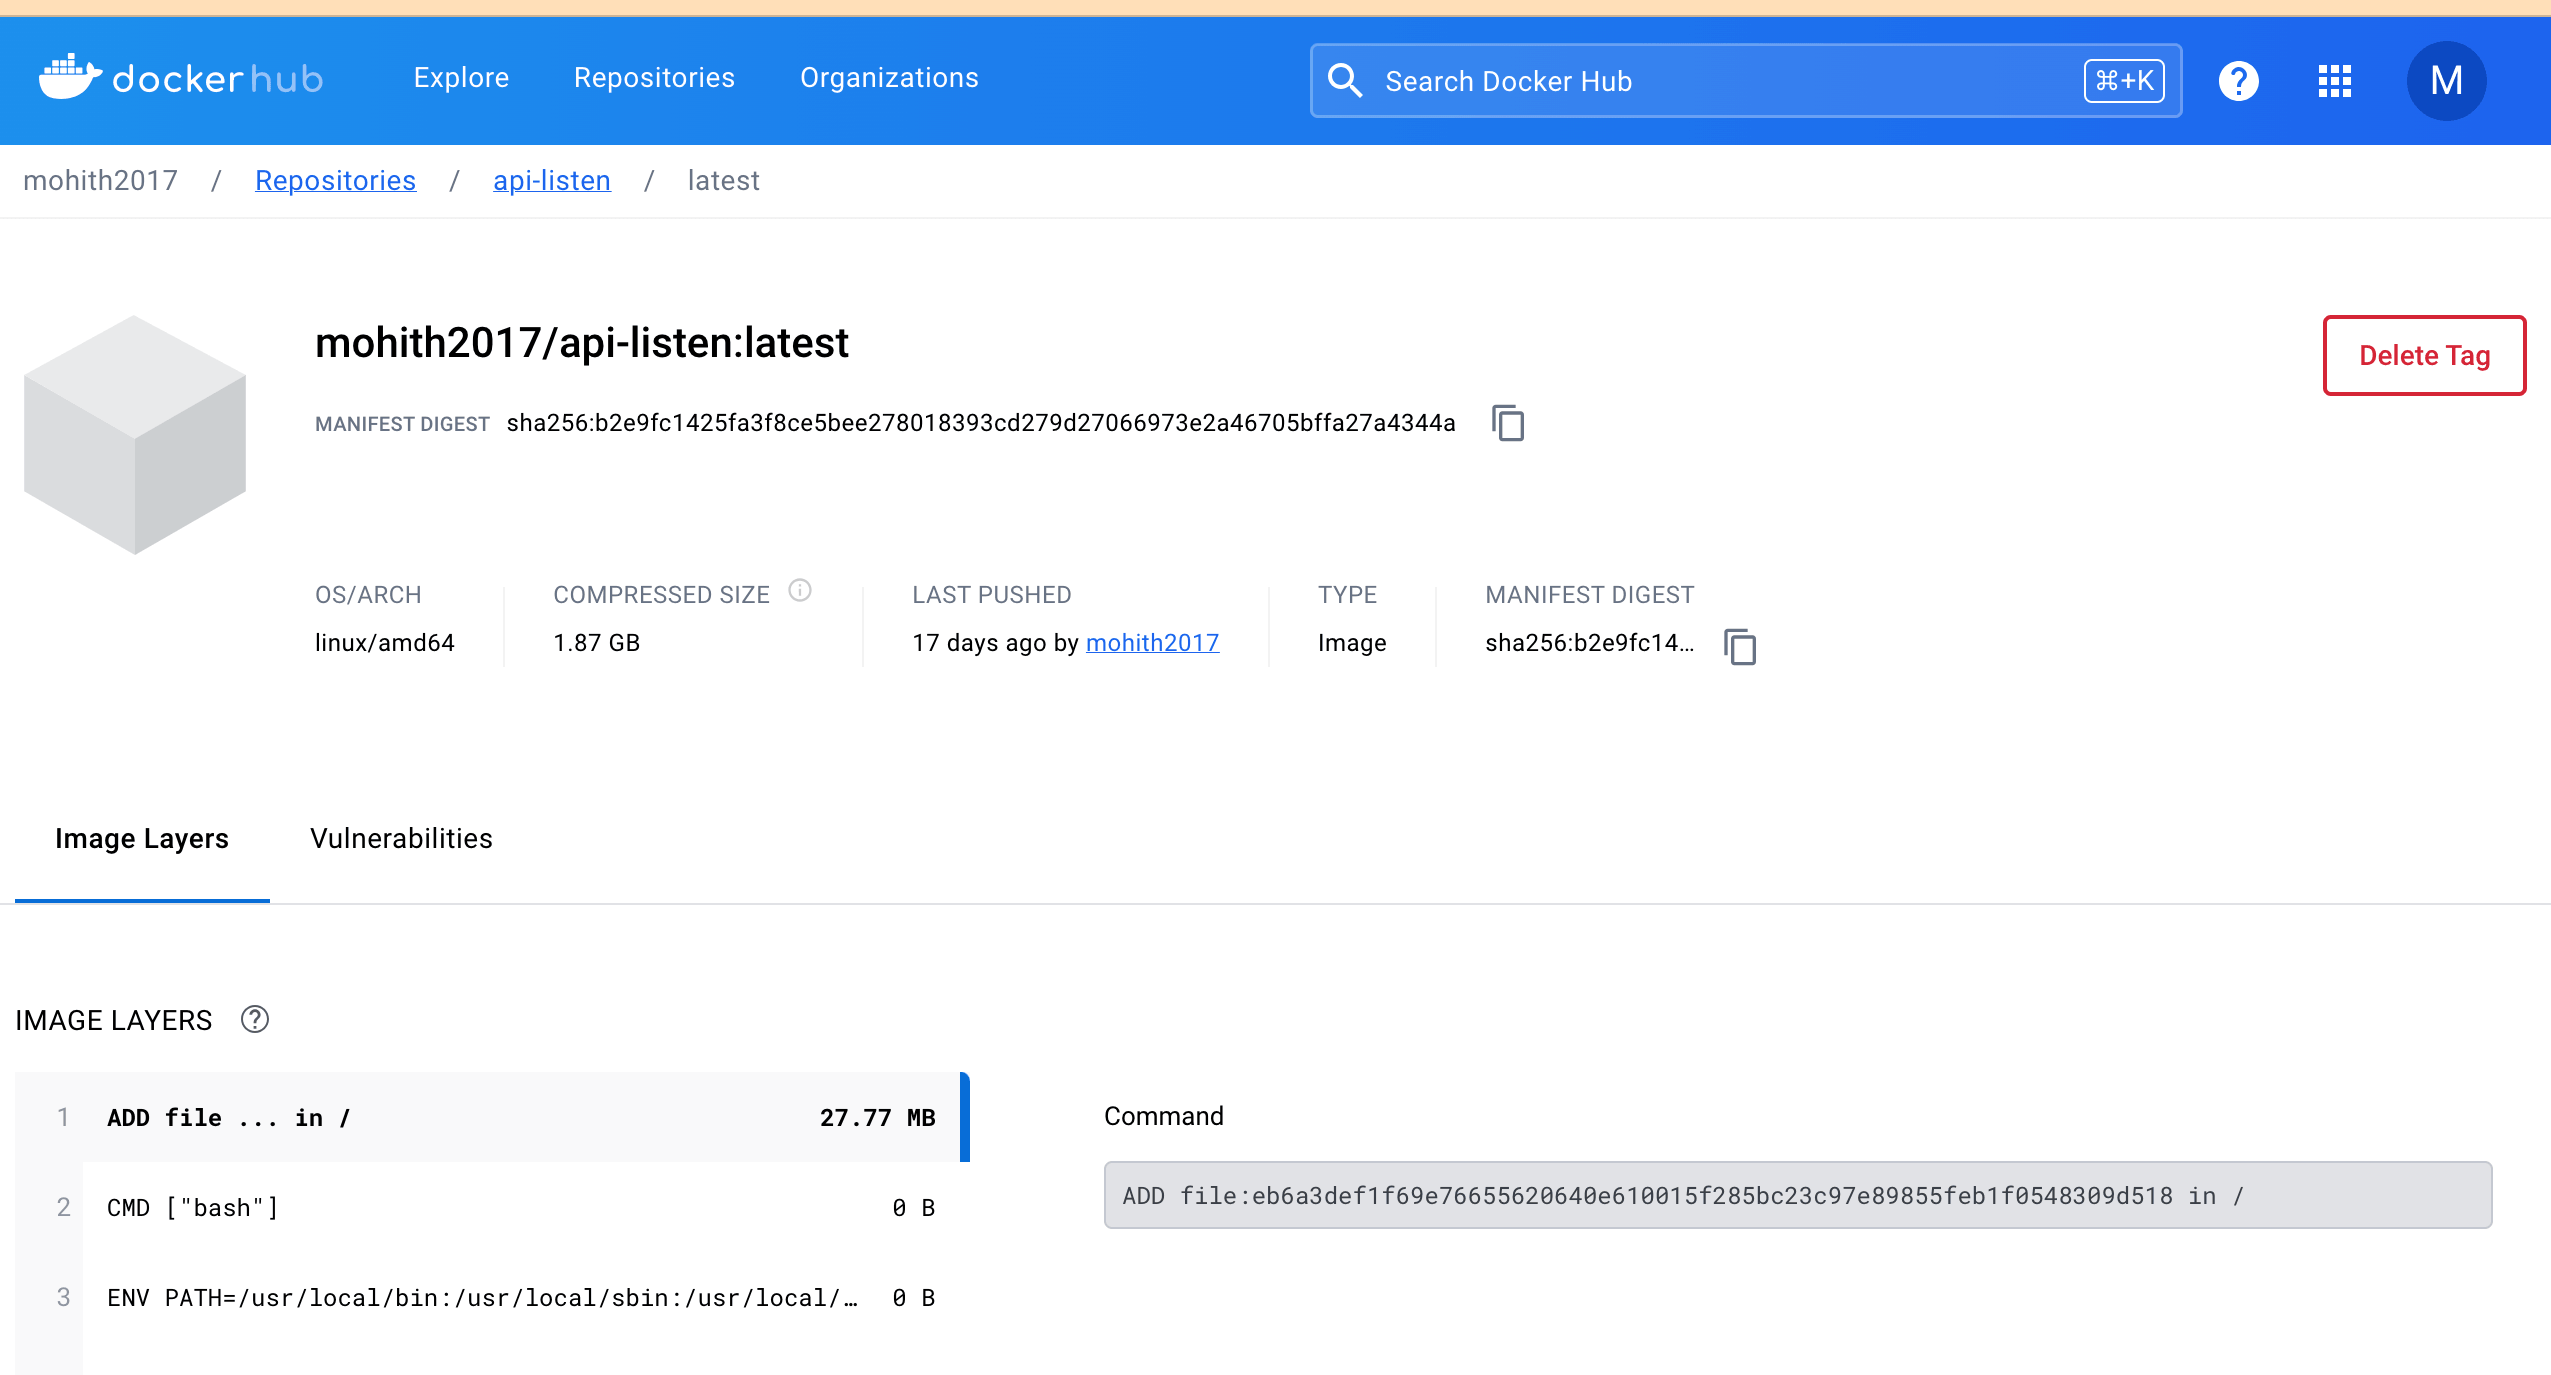Click the search magnifier icon
The image size is (2551, 1375).
pos(1345,80)
